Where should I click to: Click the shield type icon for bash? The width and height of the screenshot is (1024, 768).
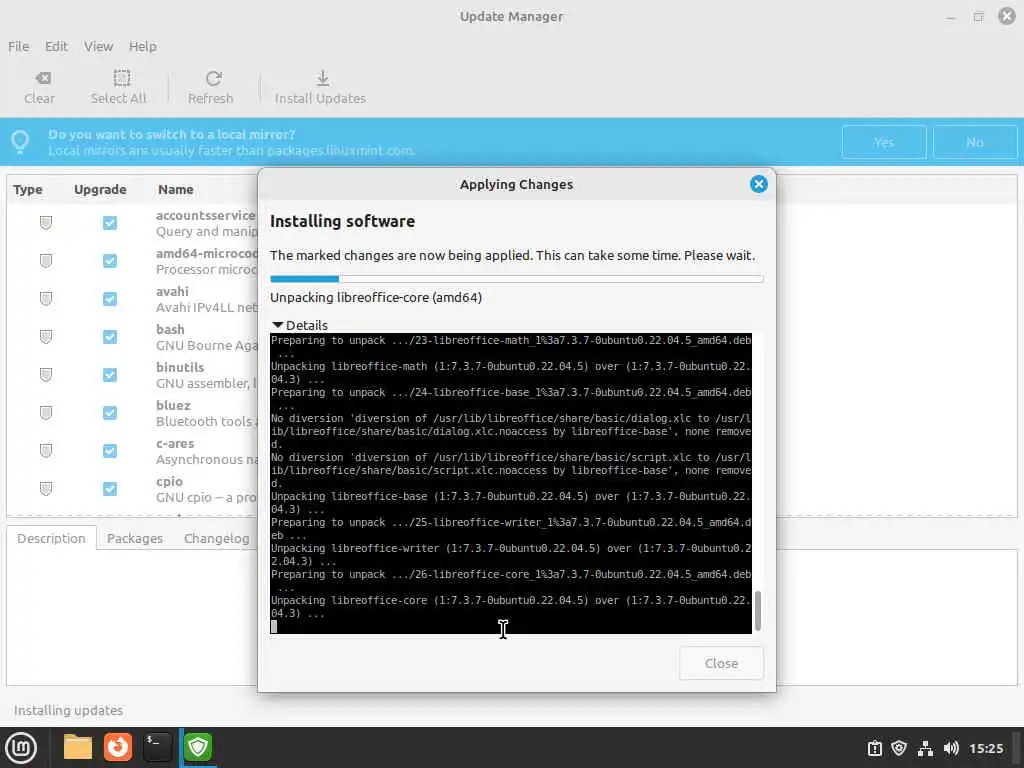click(x=46, y=336)
